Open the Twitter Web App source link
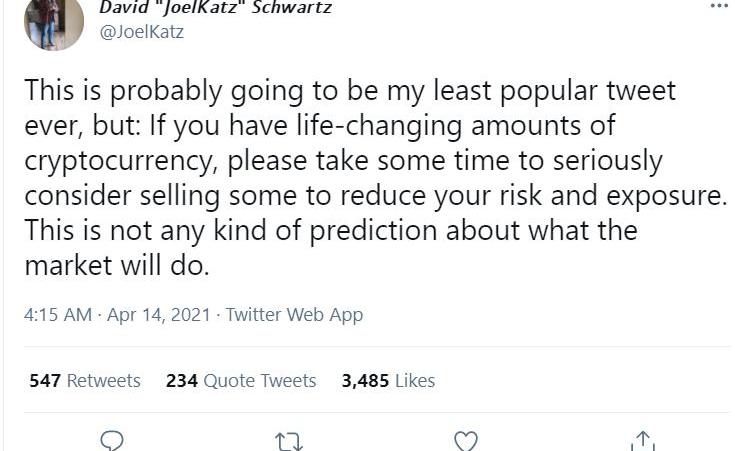Screen dimensions: 735x451 pyautogui.click(x=294, y=315)
